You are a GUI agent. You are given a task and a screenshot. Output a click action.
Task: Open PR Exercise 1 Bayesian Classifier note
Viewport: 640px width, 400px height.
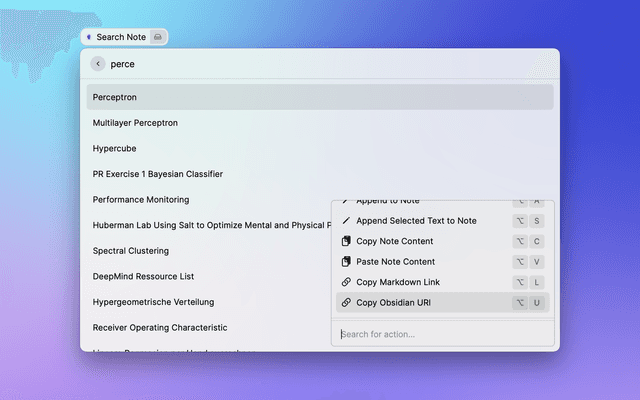pos(158,174)
